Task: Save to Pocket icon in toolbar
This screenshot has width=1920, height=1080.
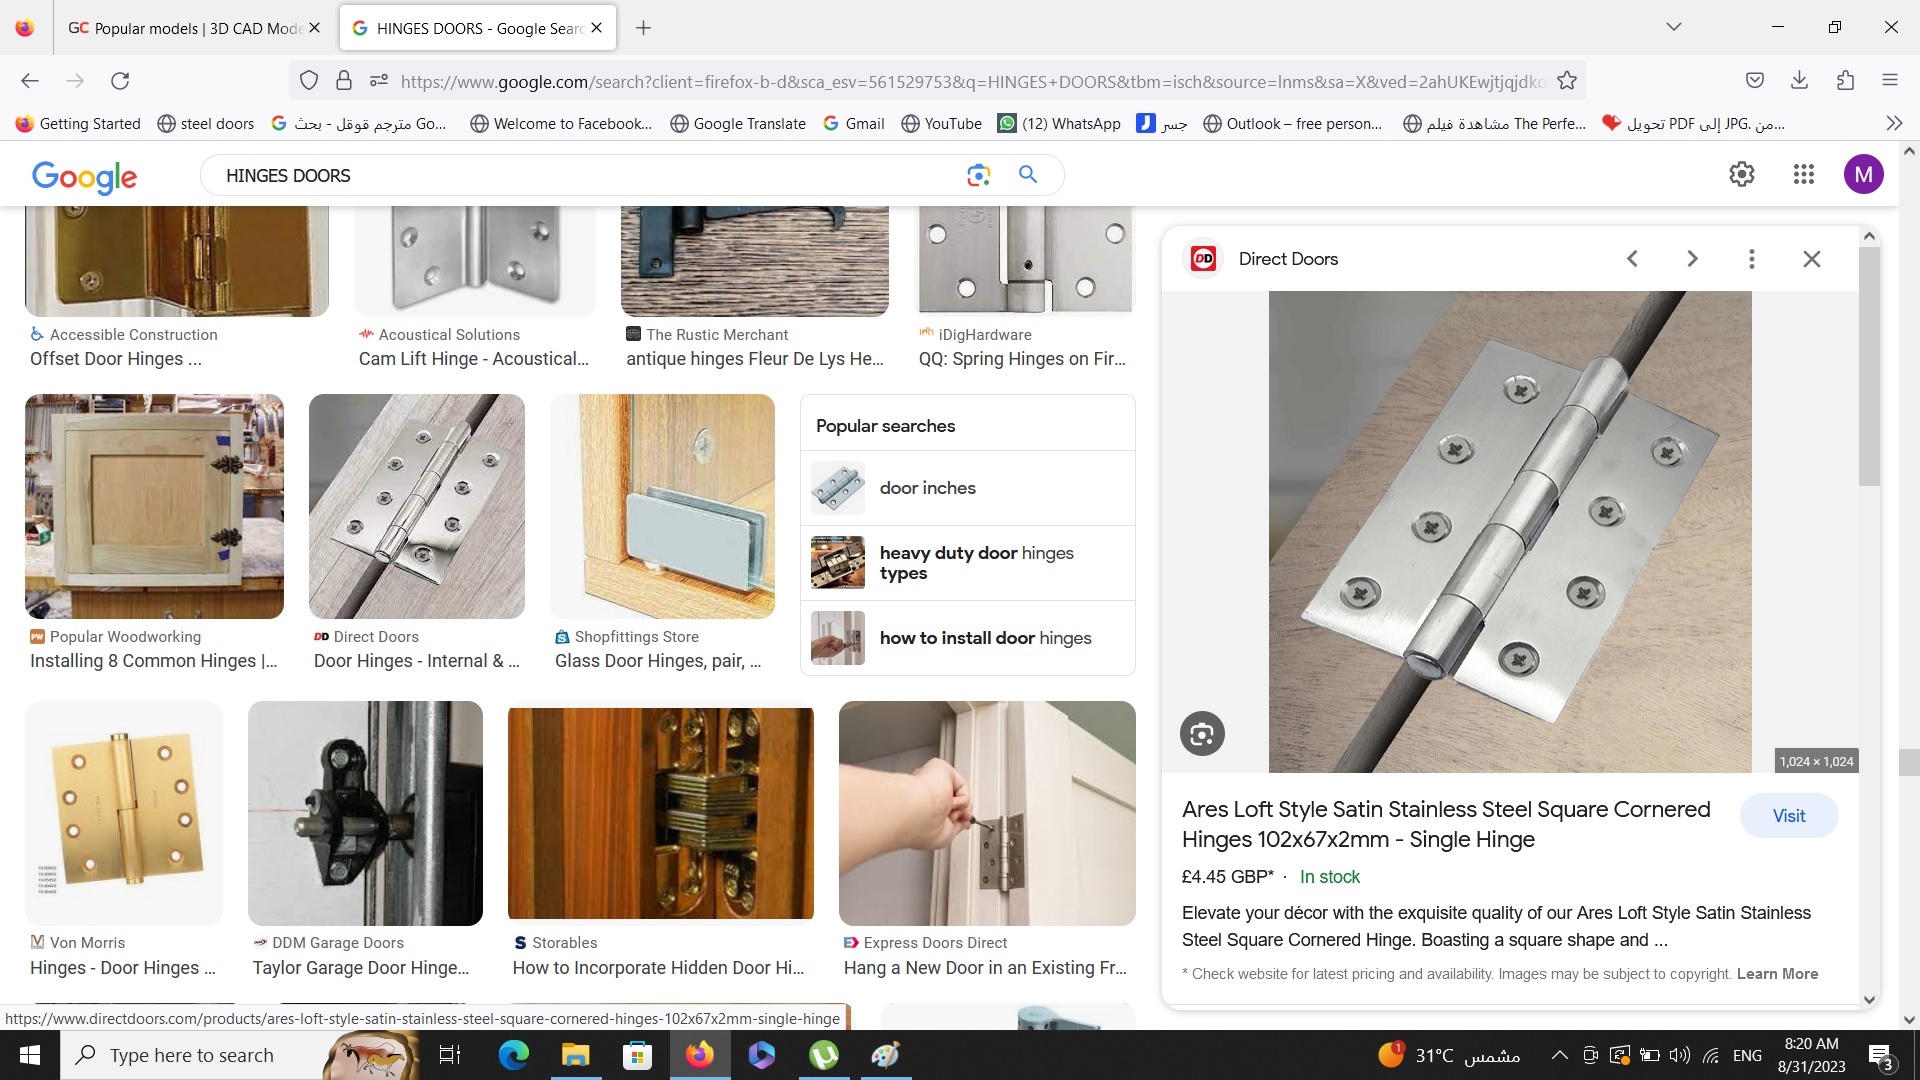Action: pos(1754,81)
